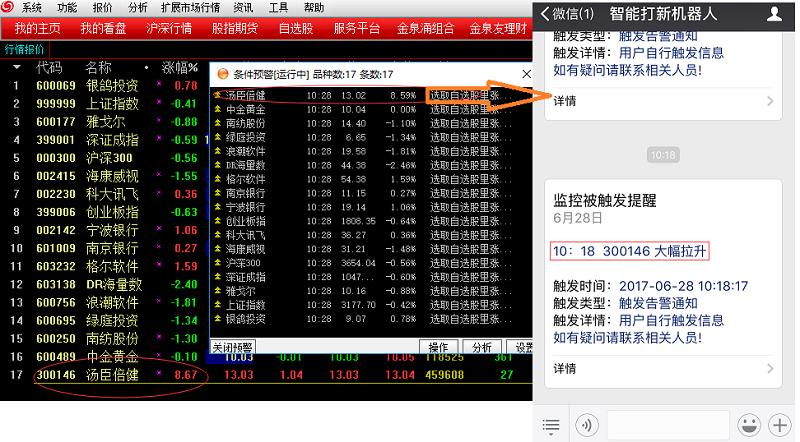Switch to 服务平台 tab
Image resolution: width=800 pixels, height=442 pixels.
click(x=357, y=29)
